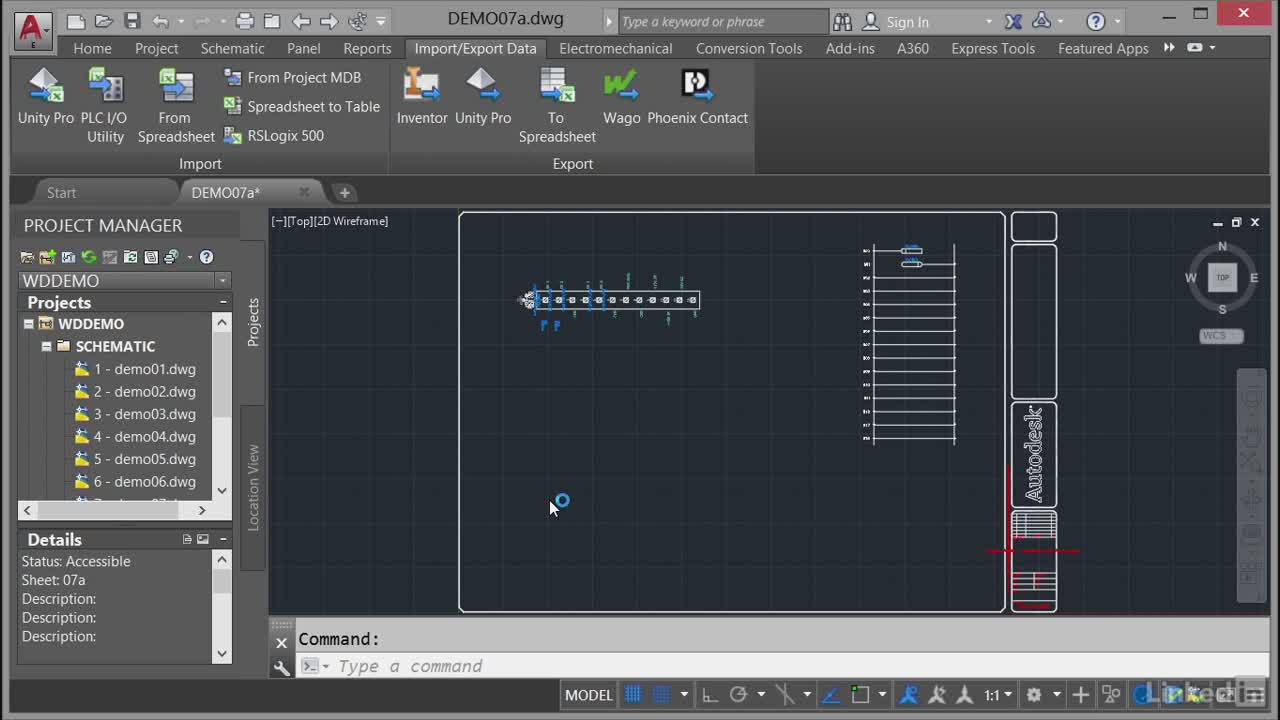Click the ViewCube TOP face
This screenshot has height=720, width=1280.
click(1222, 277)
